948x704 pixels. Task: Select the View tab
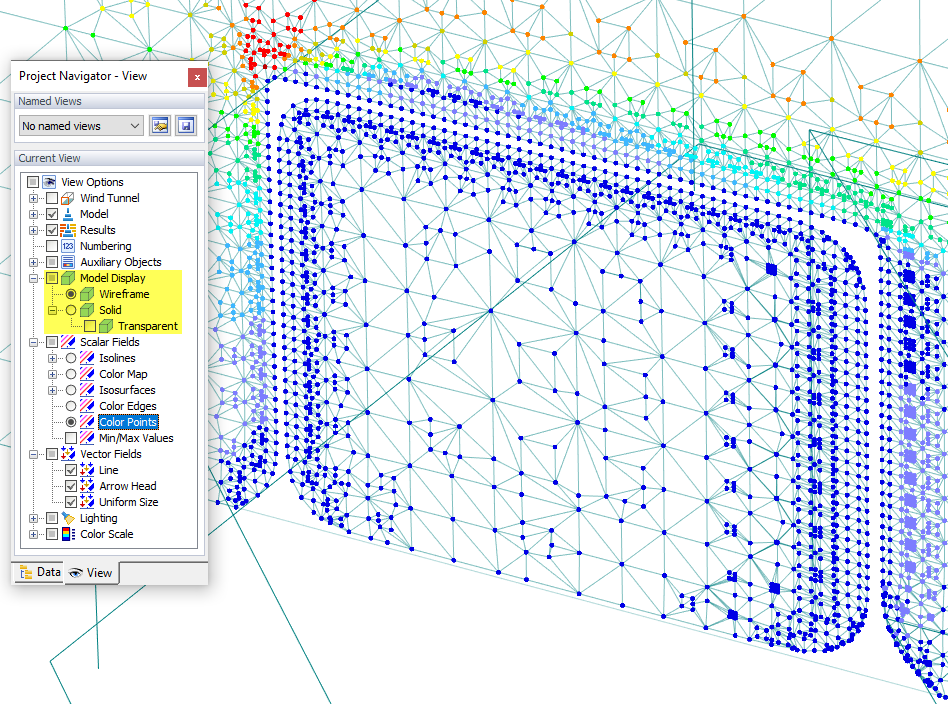pos(90,573)
